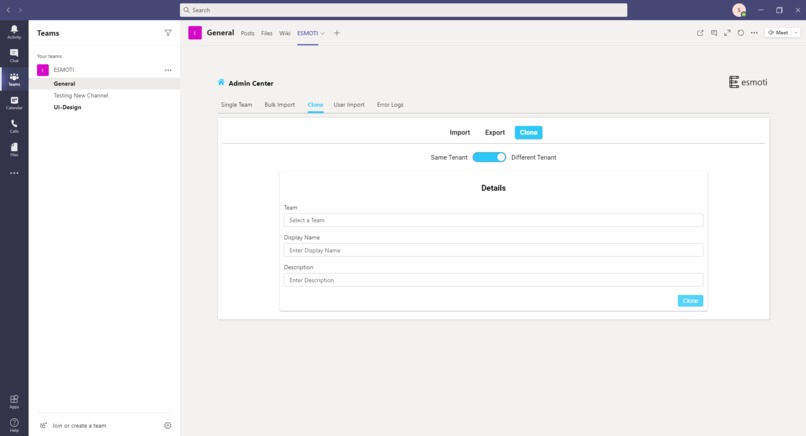Select the Clone tab in Admin Center
Screen dimensions: 806x436
coord(316,105)
